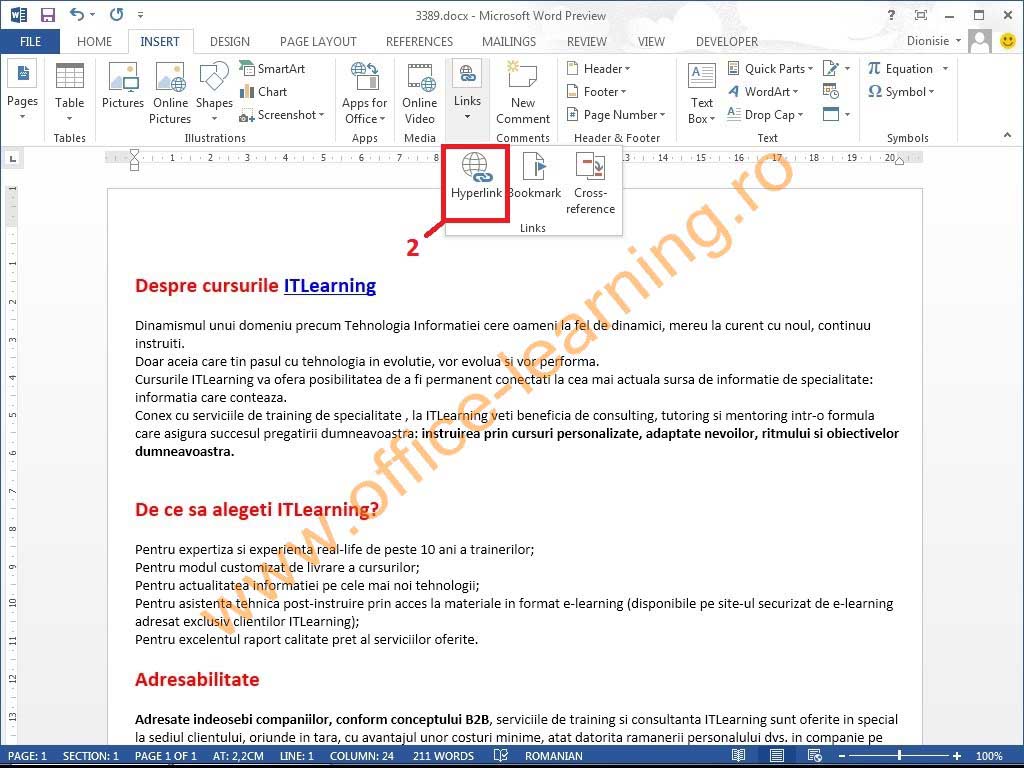Open Ribbon Display Options in the title bar
This screenshot has width=1024, height=768.
[x=921, y=15]
